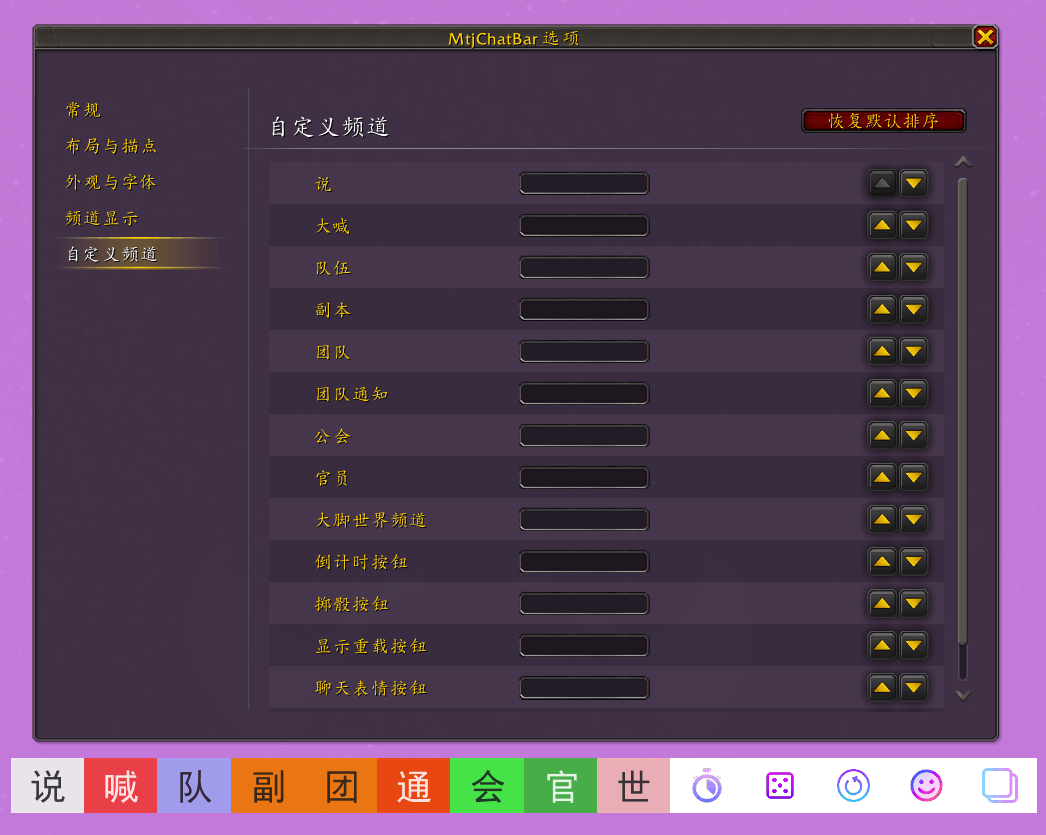Click the overlapping squares chat copy icon

pyautogui.click(x=1000, y=786)
